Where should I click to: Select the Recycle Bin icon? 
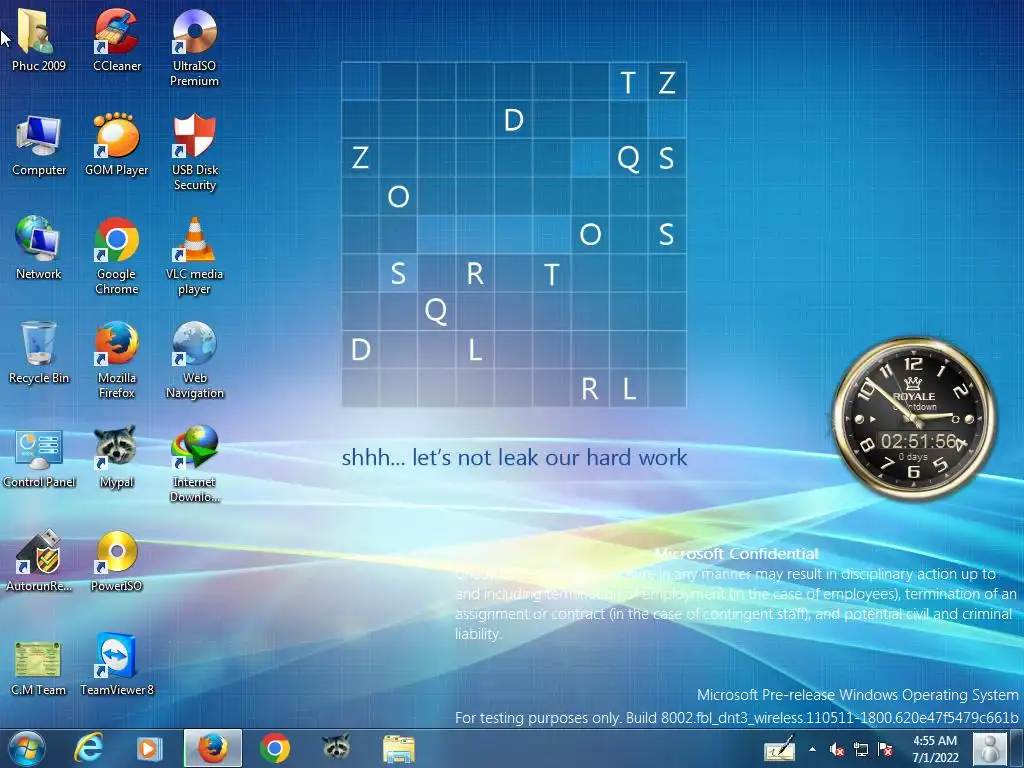[x=39, y=353]
